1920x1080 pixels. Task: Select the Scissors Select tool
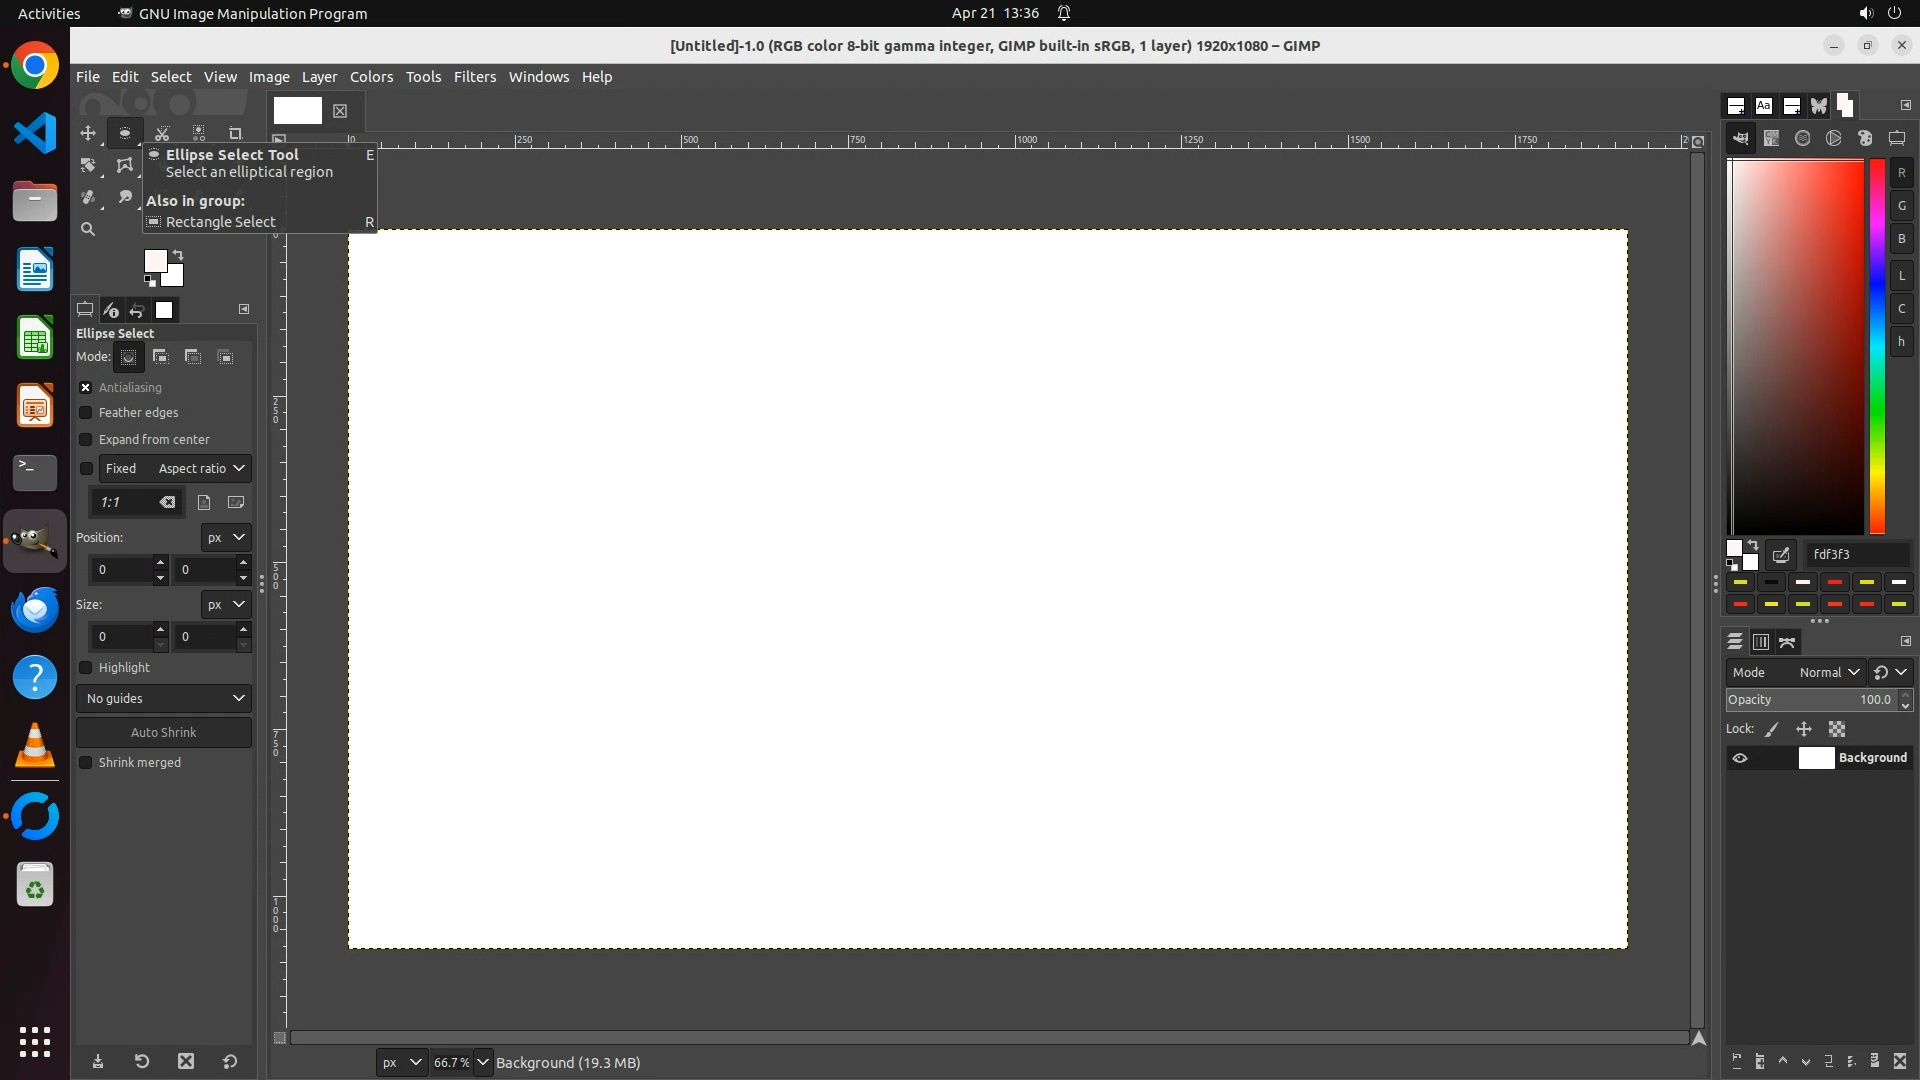point(162,133)
